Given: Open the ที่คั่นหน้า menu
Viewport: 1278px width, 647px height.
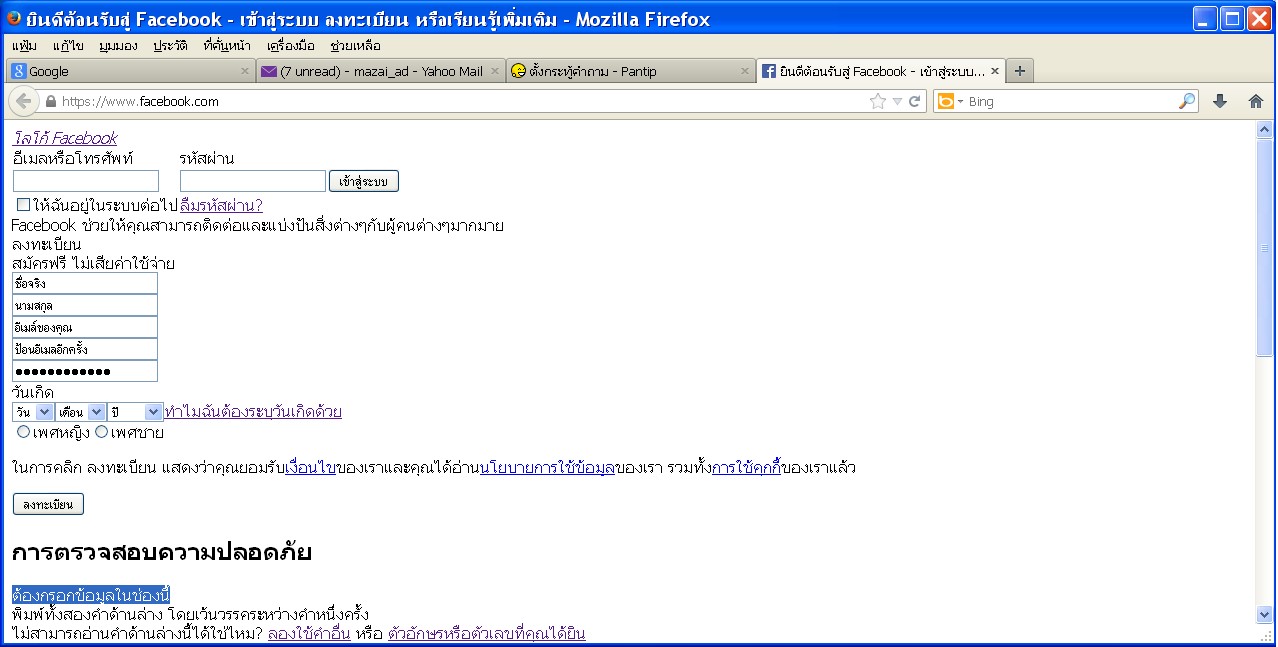Looking at the screenshot, I should click(227, 46).
